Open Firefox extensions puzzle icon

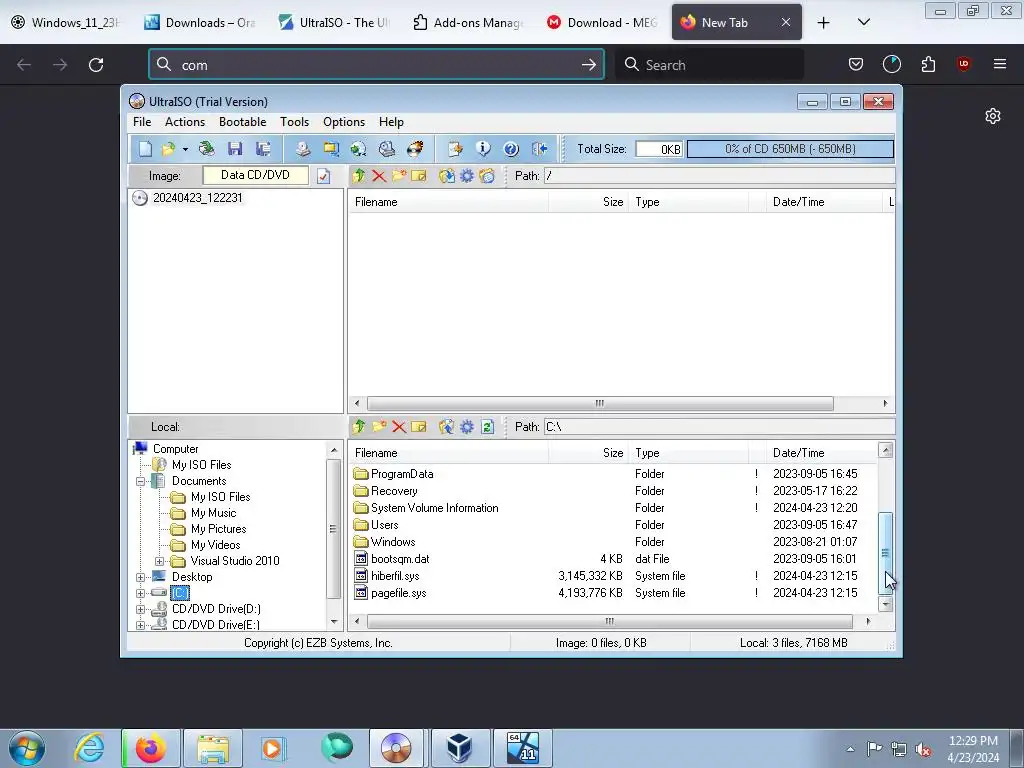click(x=928, y=64)
